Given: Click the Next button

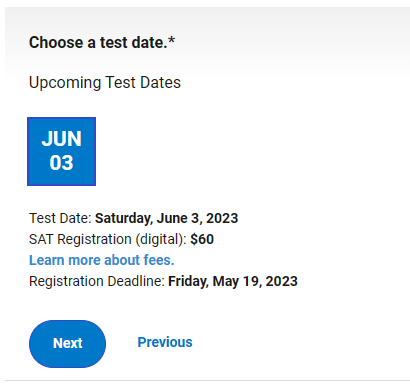Looking at the screenshot, I should [x=67, y=344].
